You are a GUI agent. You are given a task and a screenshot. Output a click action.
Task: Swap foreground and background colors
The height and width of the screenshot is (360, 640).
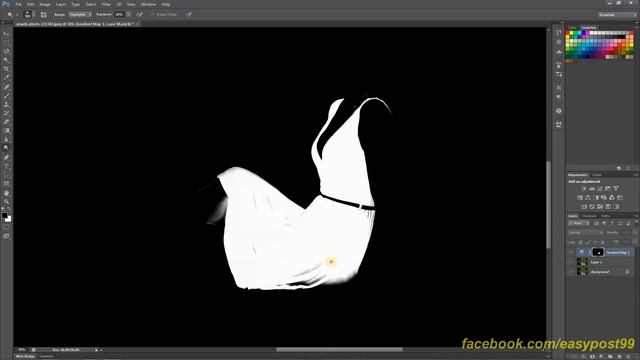coord(9,209)
